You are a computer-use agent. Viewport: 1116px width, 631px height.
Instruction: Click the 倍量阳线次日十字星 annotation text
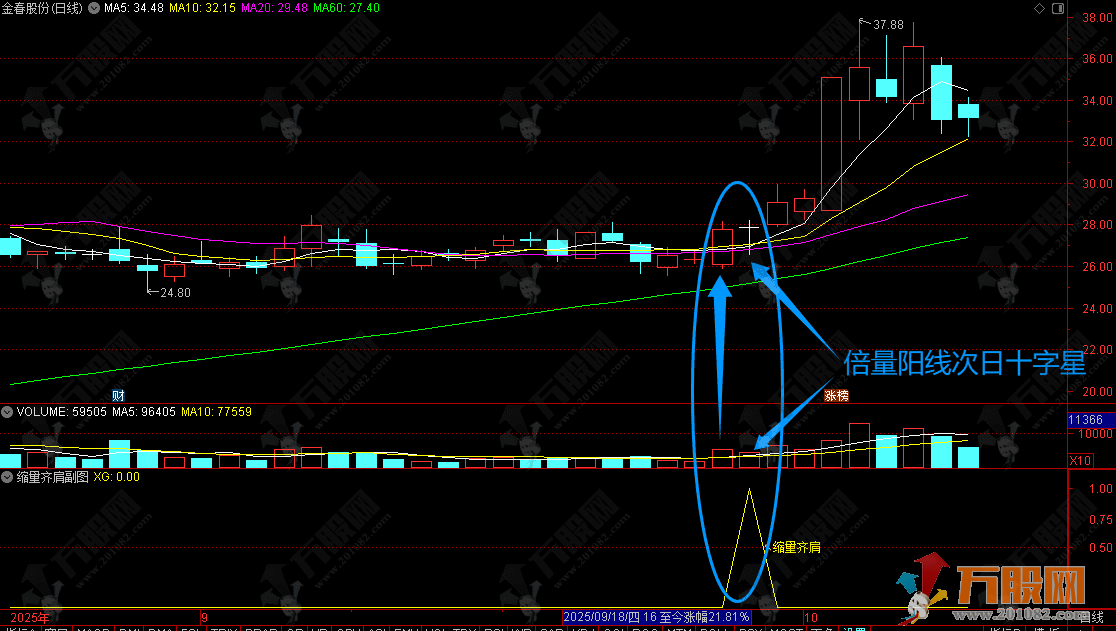click(964, 362)
